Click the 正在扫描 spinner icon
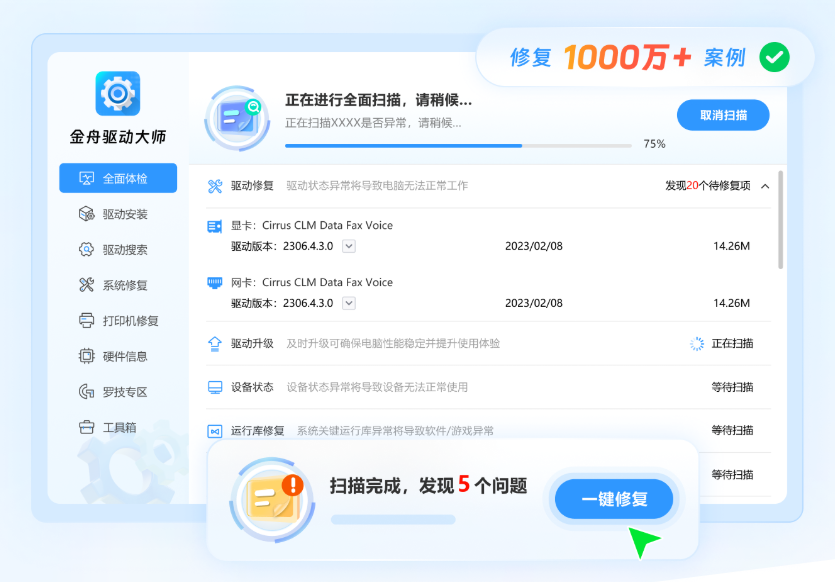The height and width of the screenshot is (582, 835). (x=697, y=343)
